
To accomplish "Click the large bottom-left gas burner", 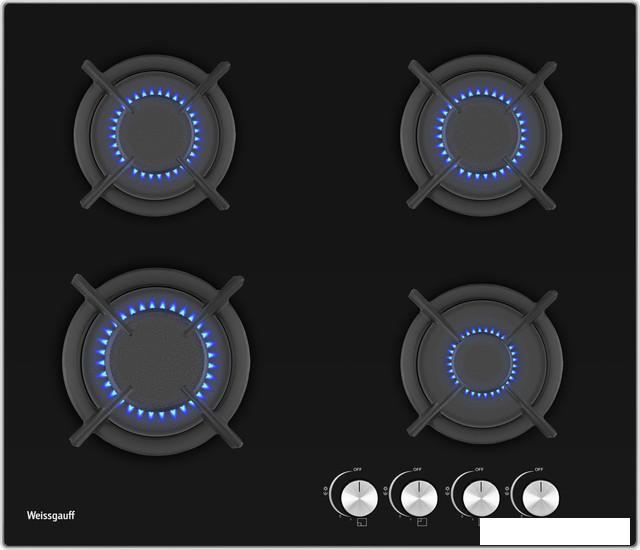I will pos(155,356).
